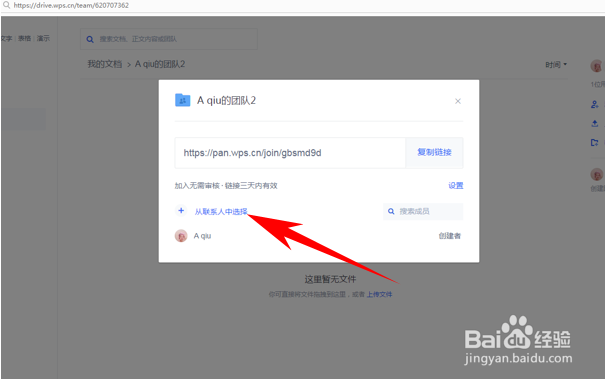Click the 创建者 role label for A qiu
This screenshot has width=605, height=379.
(450, 236)
